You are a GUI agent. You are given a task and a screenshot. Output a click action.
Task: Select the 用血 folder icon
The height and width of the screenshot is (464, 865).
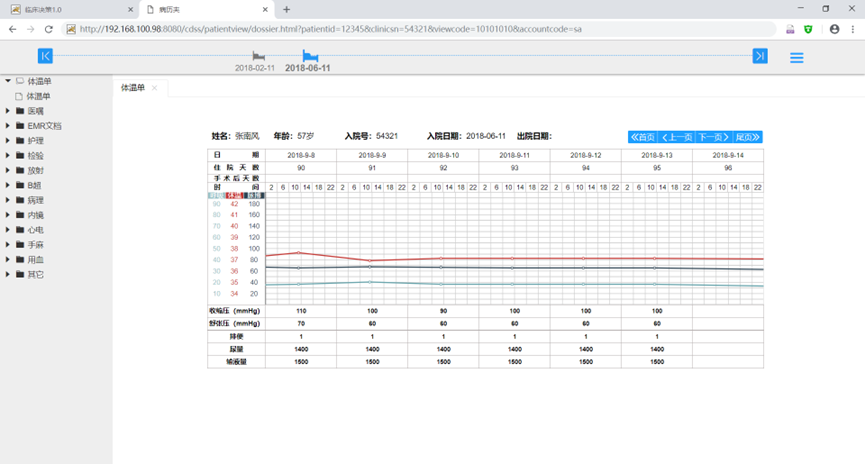pyautogui.click(x=20, y=259)
